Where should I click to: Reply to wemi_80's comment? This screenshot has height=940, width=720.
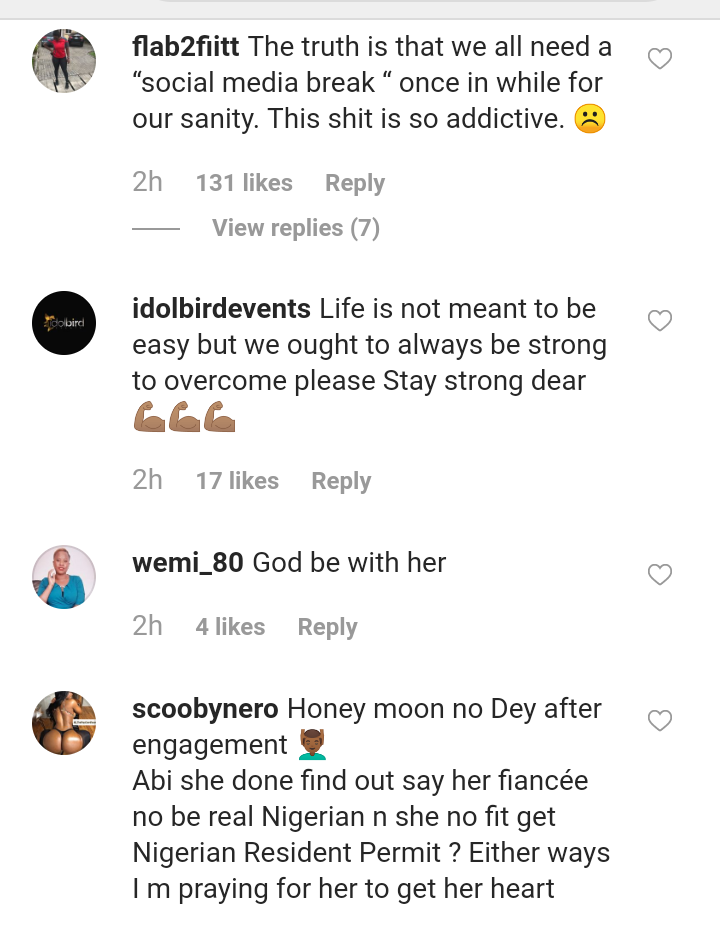coord(327,627)
